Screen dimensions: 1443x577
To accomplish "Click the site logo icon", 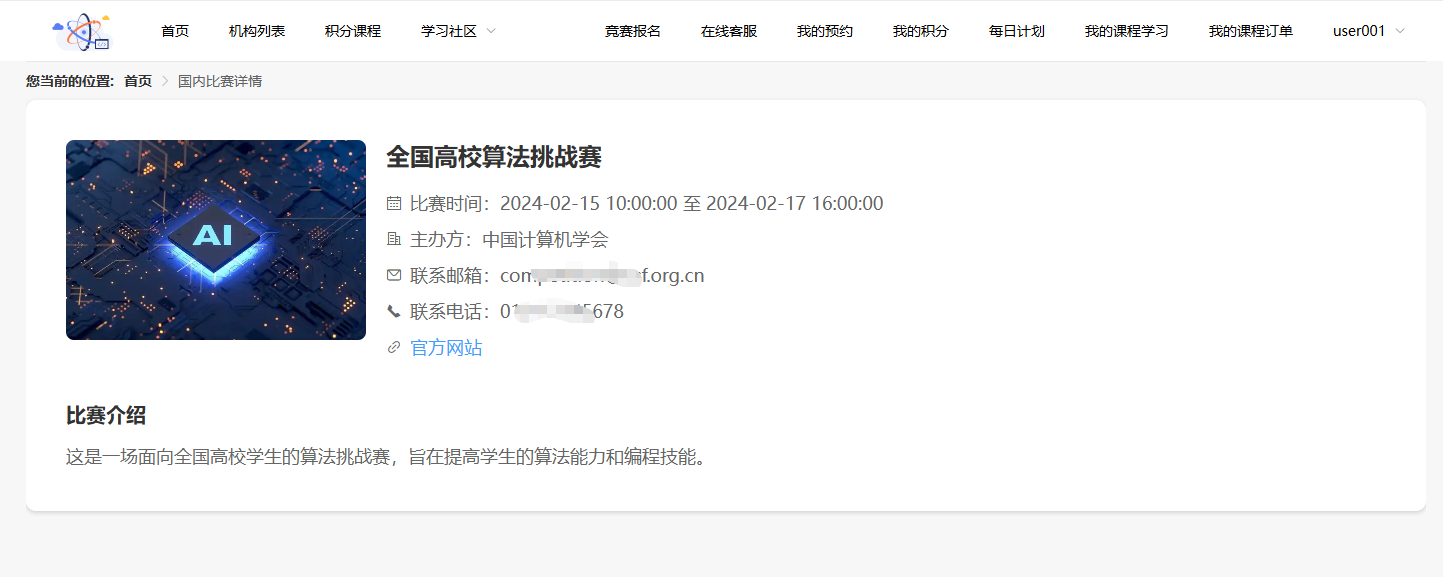I will click(82, 31).
